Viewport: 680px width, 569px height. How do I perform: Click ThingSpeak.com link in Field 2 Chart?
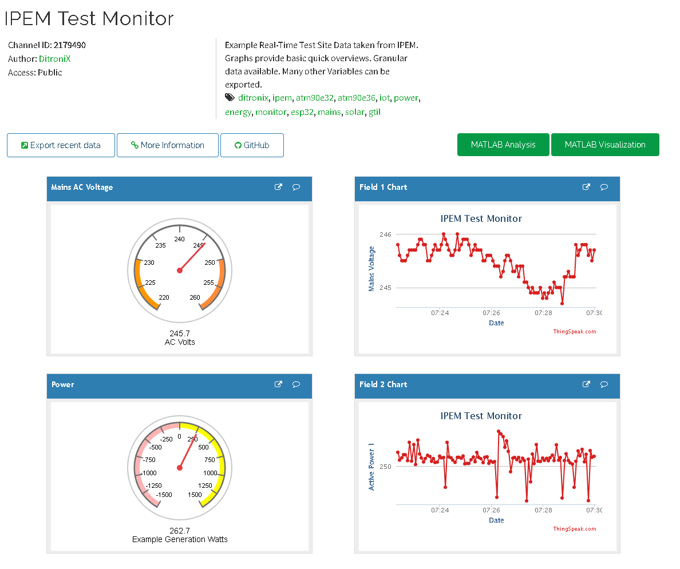pos(574,529)
